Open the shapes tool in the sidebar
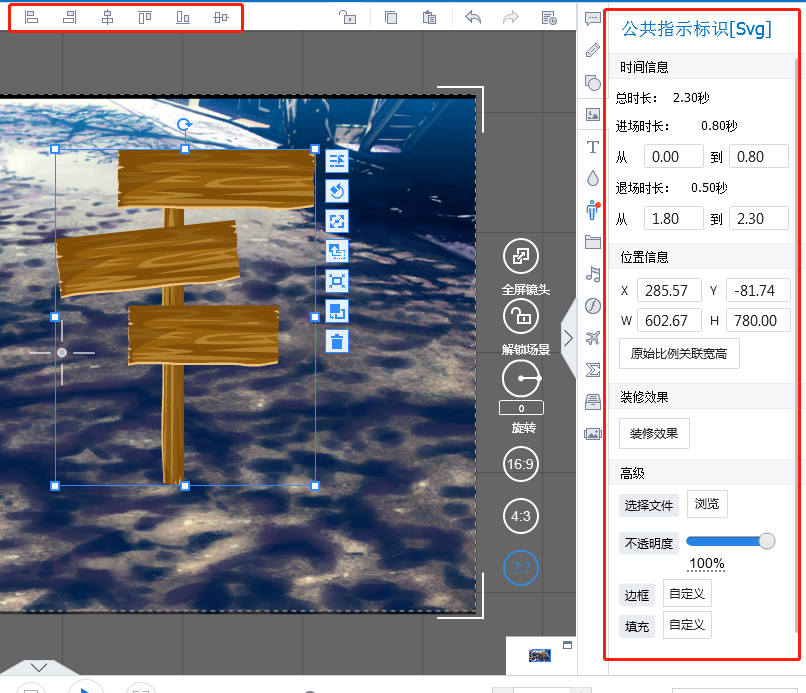Screen dimensions: 806x693 593,82
